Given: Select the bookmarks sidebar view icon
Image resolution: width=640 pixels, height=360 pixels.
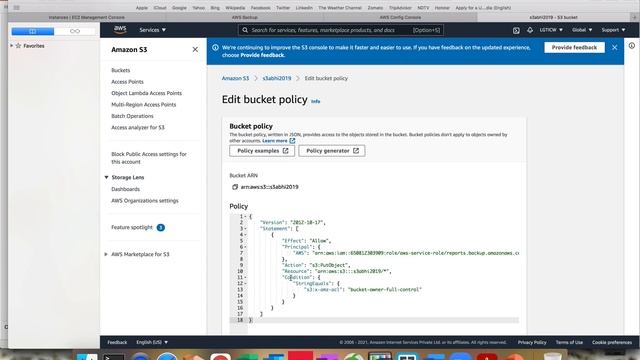Looking at the screenshot, I should 33,31.
